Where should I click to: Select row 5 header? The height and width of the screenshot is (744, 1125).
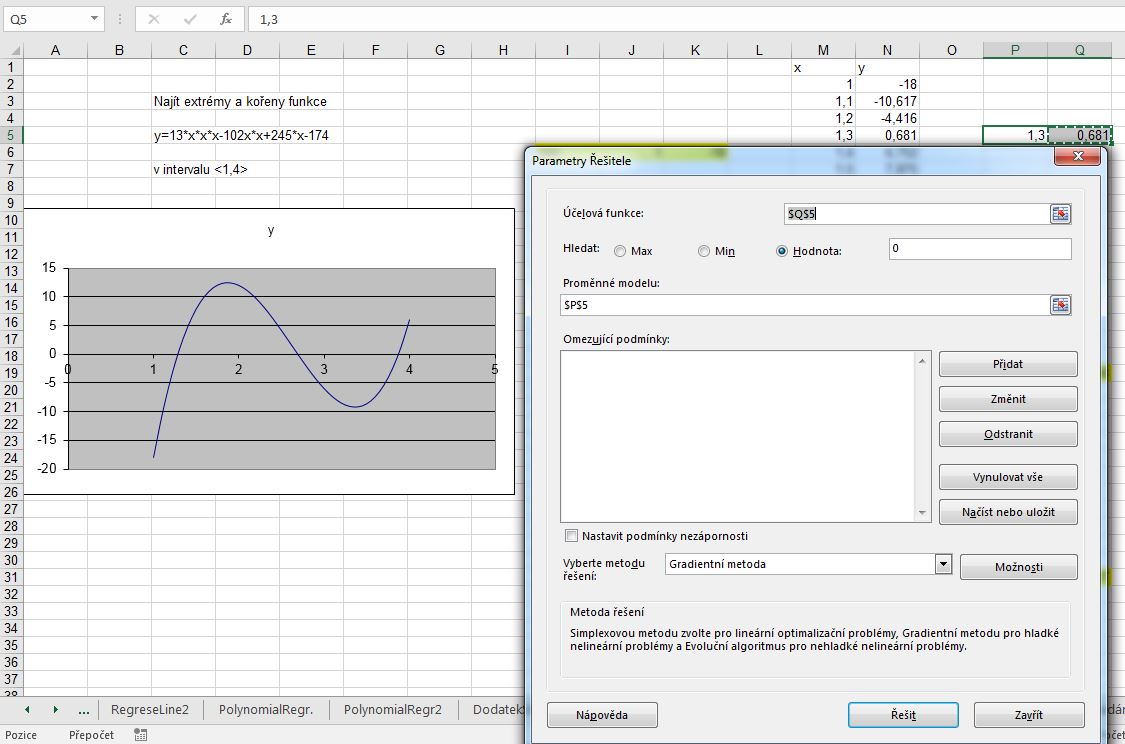[x=11, y=135]
